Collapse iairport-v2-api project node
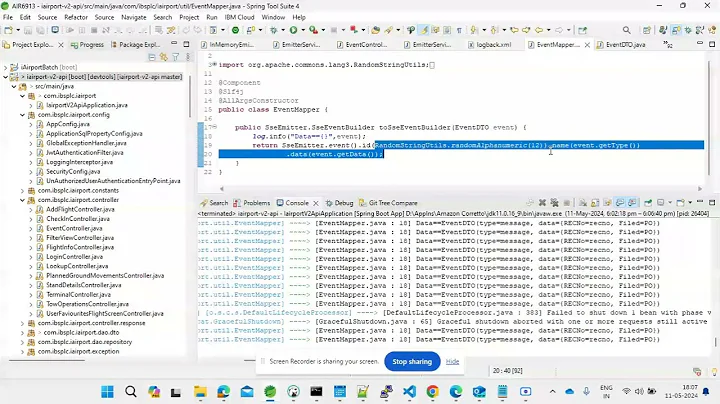Screen dimensions: 720x404 click(6, 77)
